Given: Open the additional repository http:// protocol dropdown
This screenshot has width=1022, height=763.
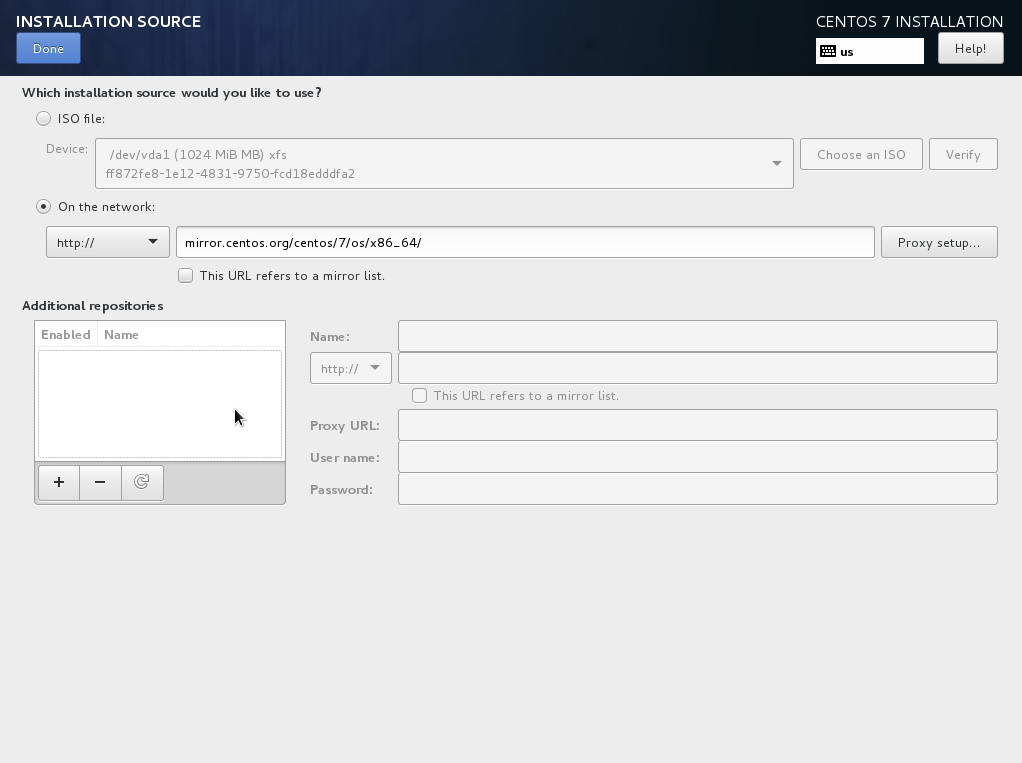Looking at the screenshot, I should tap(351, 368).
